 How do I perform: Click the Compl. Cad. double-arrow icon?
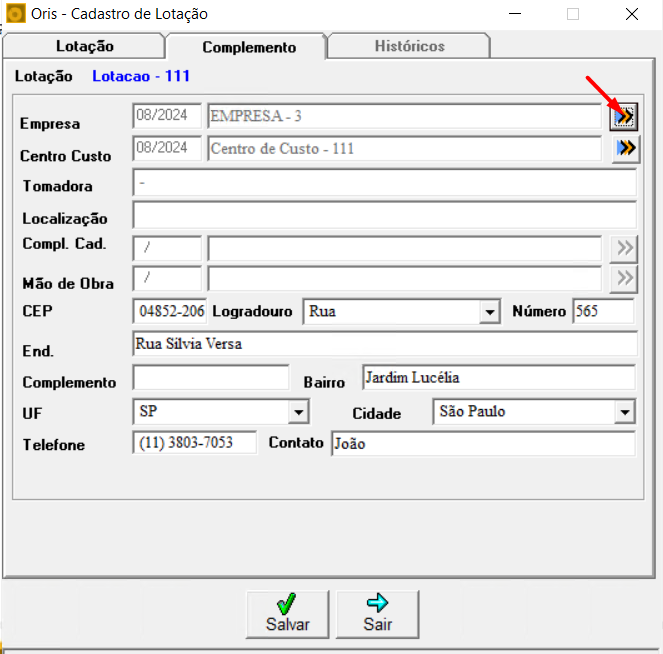click(625, 248)
